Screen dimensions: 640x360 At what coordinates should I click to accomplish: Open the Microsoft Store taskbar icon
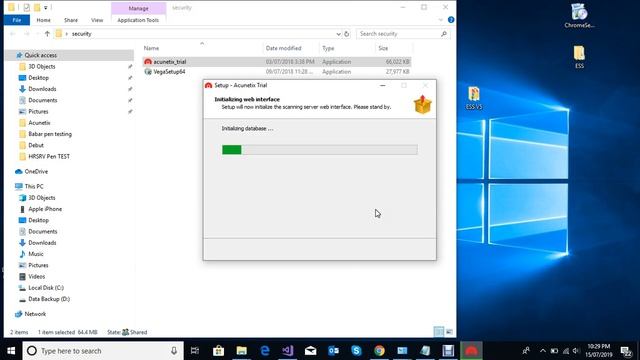pos(218,351)
